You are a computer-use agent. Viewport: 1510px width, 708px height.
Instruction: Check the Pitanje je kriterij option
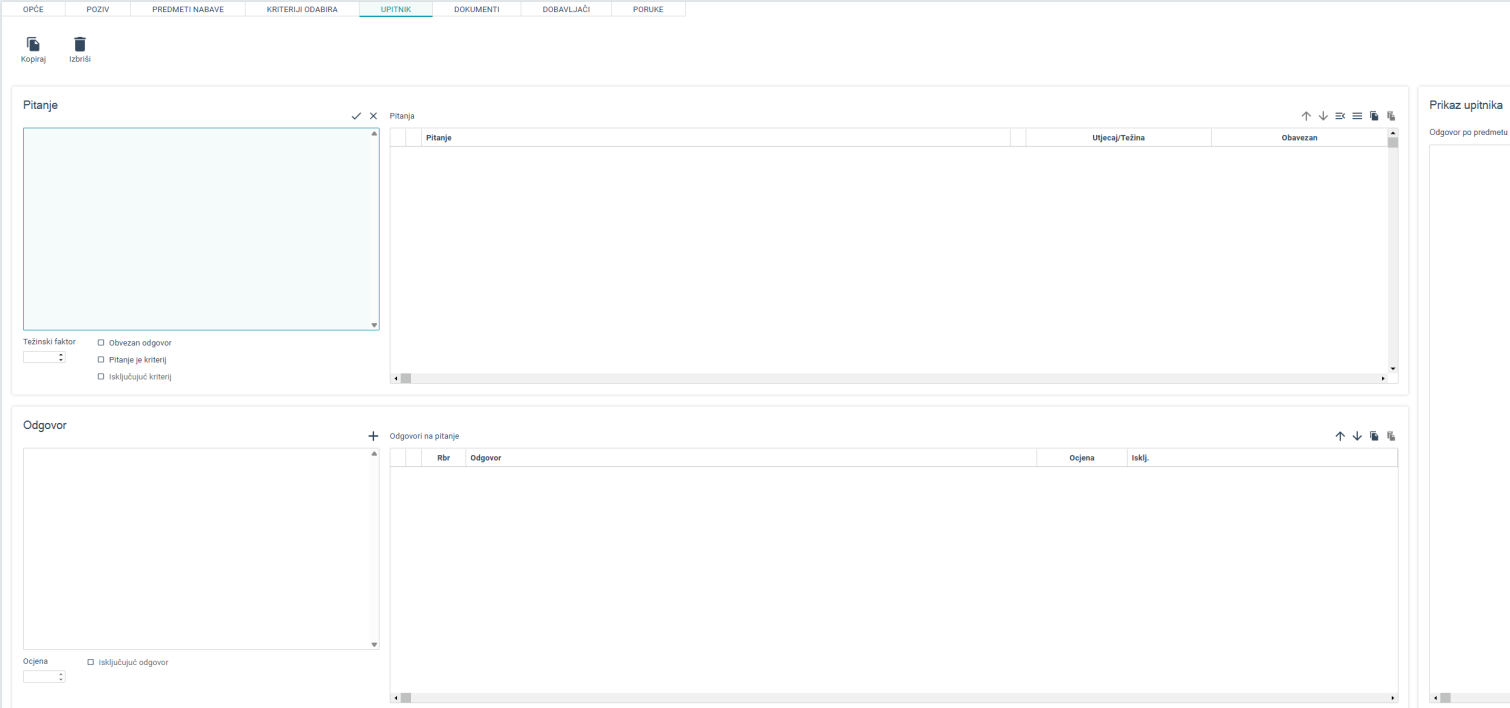[x=101, y=360]
